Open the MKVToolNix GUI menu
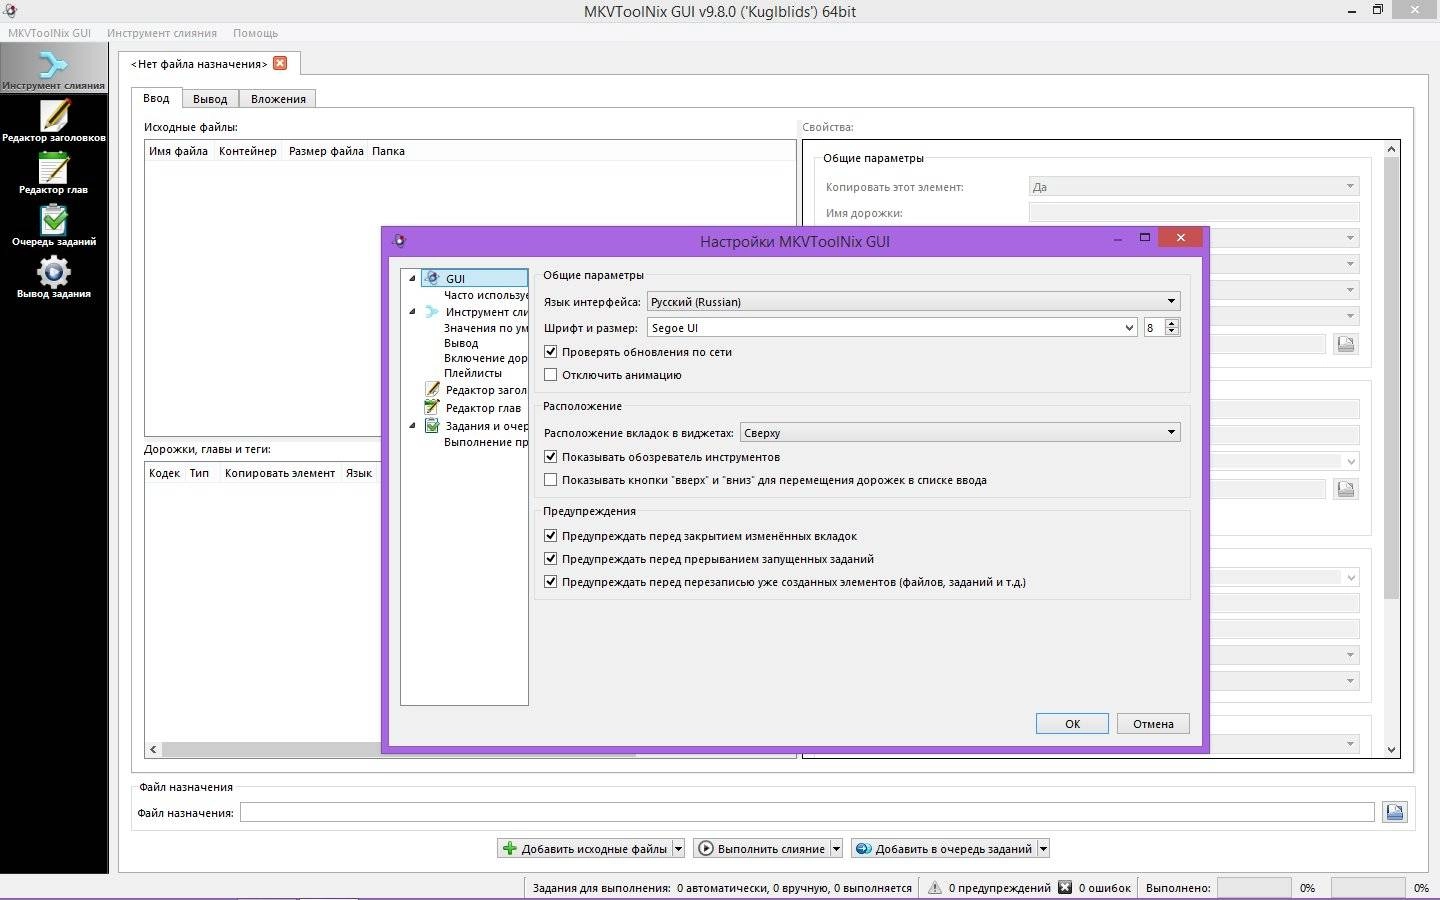This screenshot has height=900, width=1440. 49,33
